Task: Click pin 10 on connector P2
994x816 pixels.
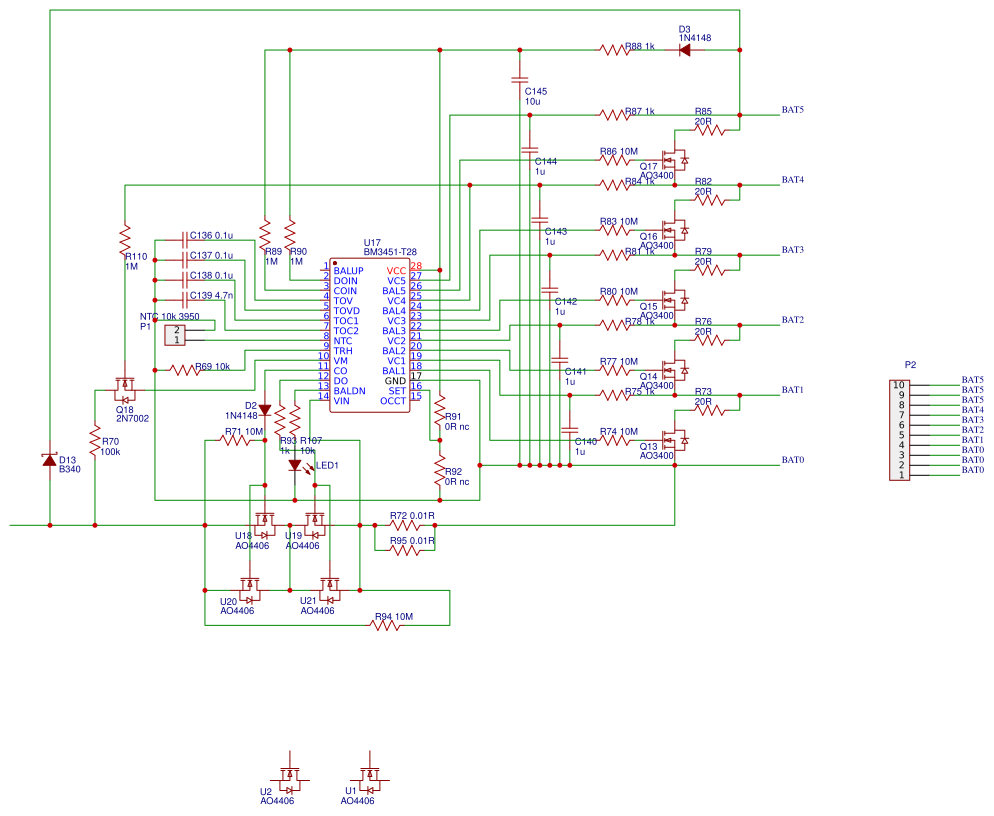Action: coord(899,385)
